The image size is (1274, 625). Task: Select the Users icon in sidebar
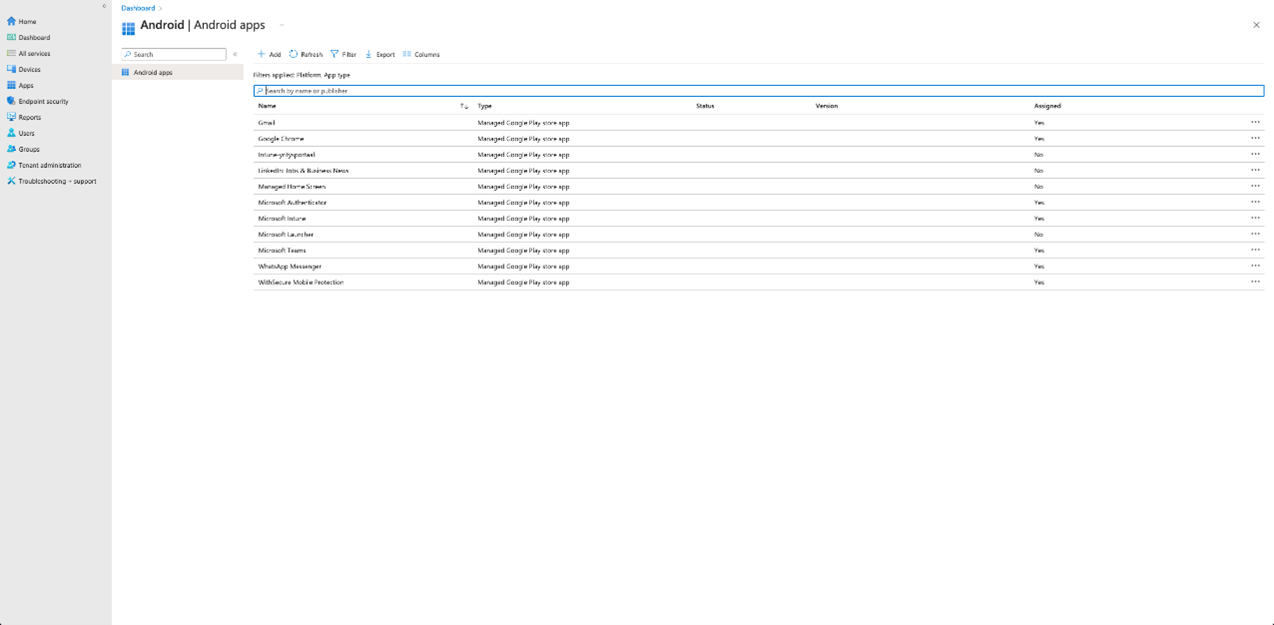point(11,133)
